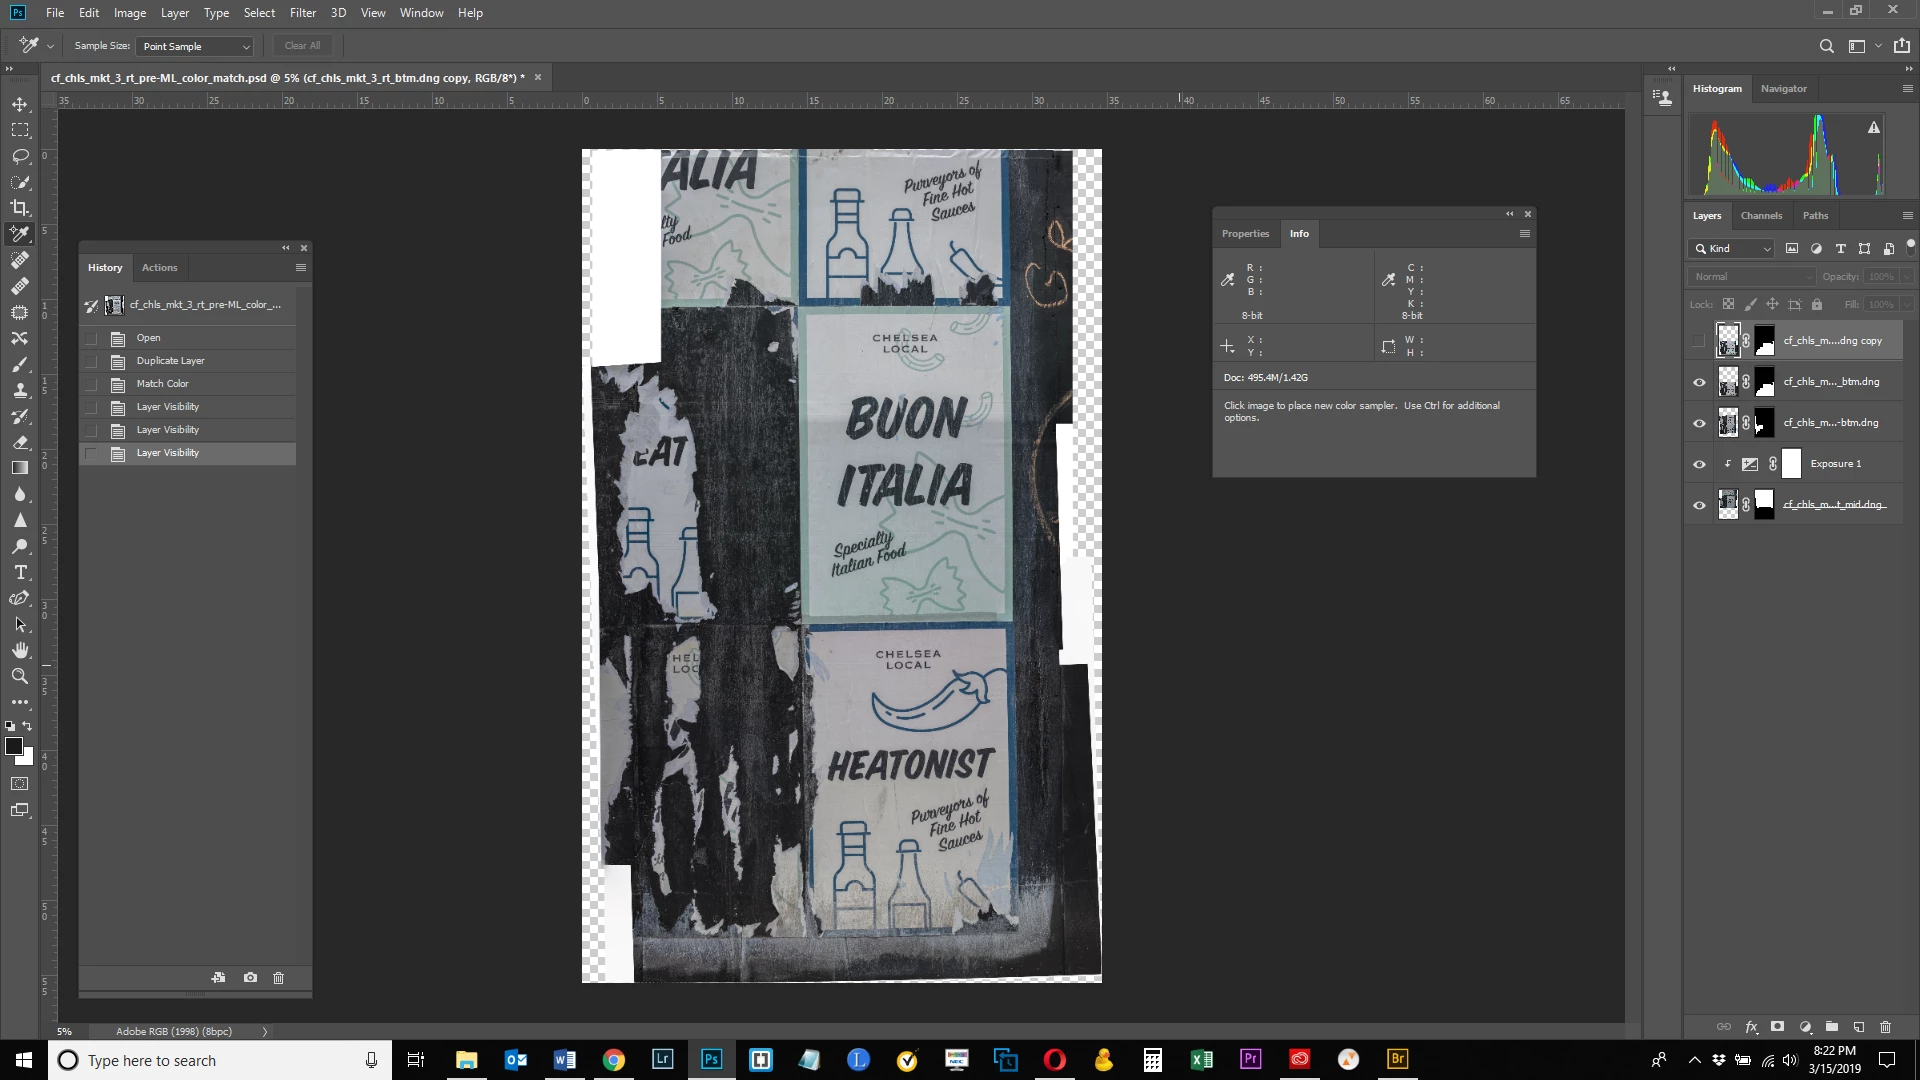This screenshot has width=1920, height=1080.
Task: Hide the Exposure 1 adjustment layer
Action: (x=1699, y=464)
